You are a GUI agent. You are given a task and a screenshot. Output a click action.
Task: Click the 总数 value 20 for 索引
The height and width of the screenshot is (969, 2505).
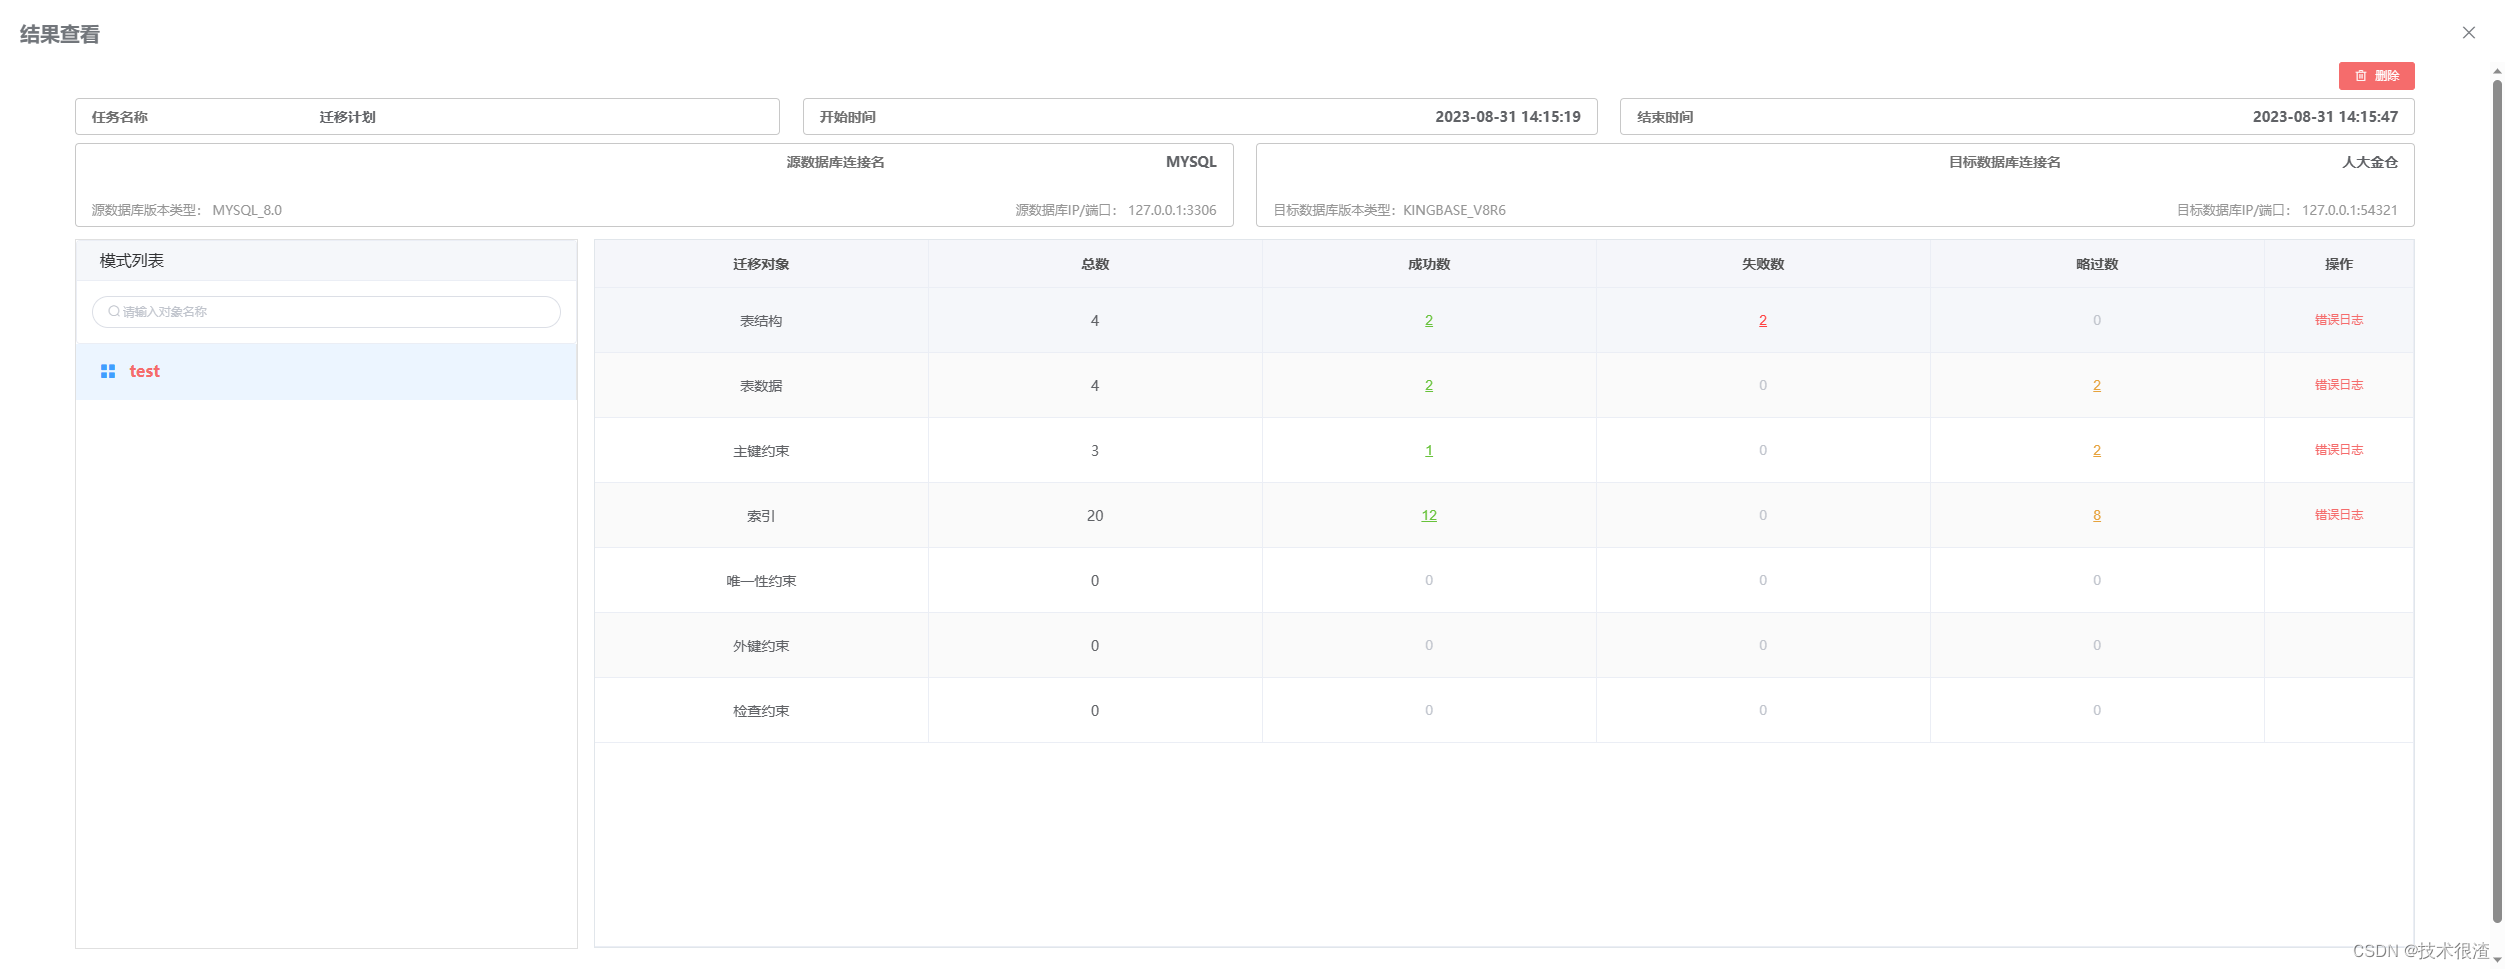(1095, 516)
